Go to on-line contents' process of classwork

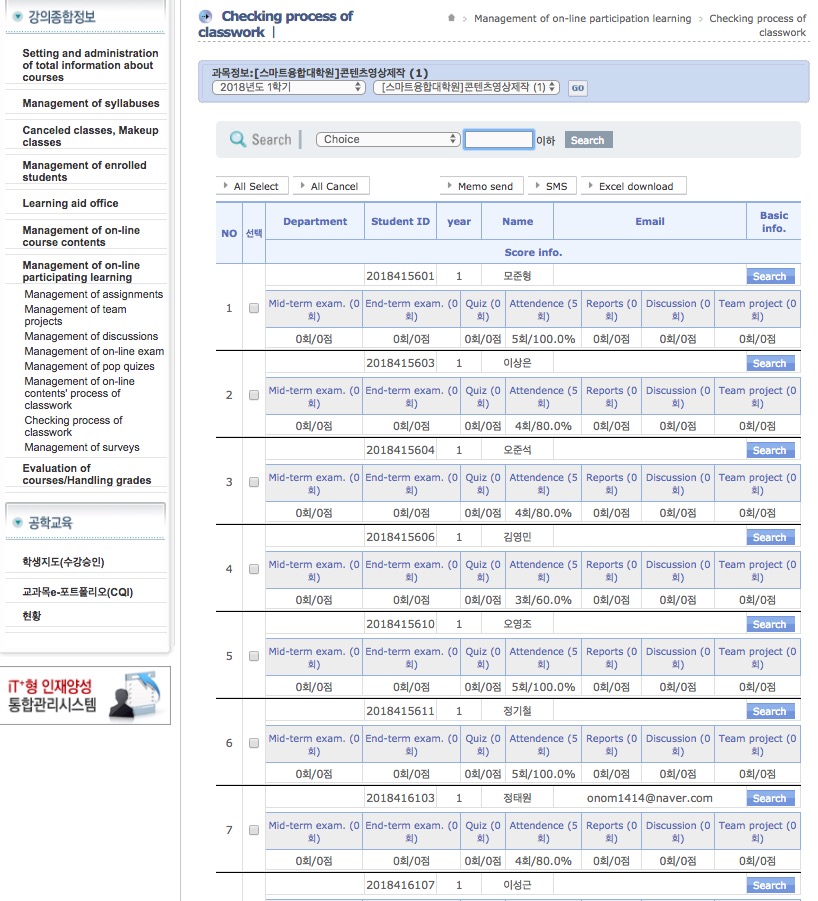tap(79, 393)
